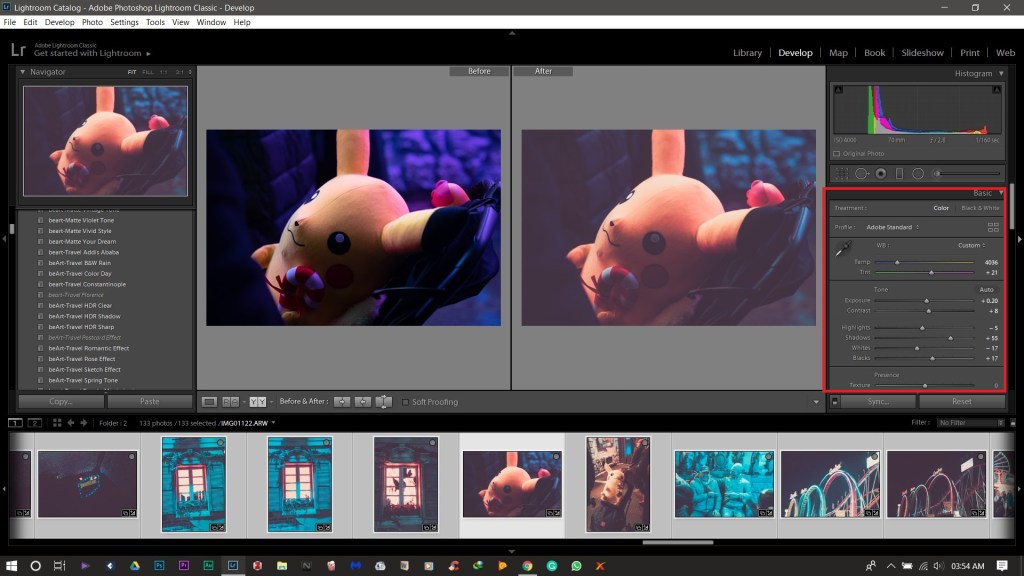
Task: Open Photoshop from the Windows taskbar
Action: point(159,566)
